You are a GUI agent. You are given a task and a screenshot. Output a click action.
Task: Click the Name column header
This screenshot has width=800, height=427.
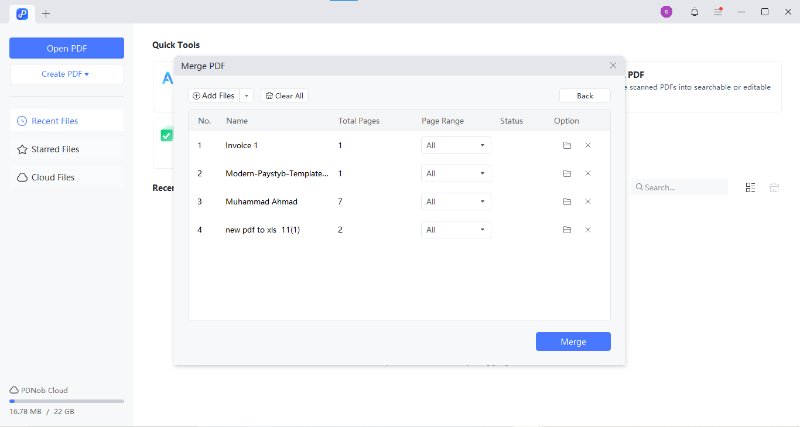pos(237,121)
